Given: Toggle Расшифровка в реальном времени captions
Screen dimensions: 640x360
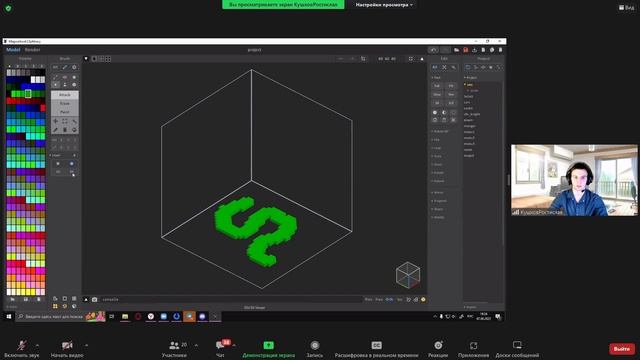Looking at the screenshot, I should pos(376,349).
